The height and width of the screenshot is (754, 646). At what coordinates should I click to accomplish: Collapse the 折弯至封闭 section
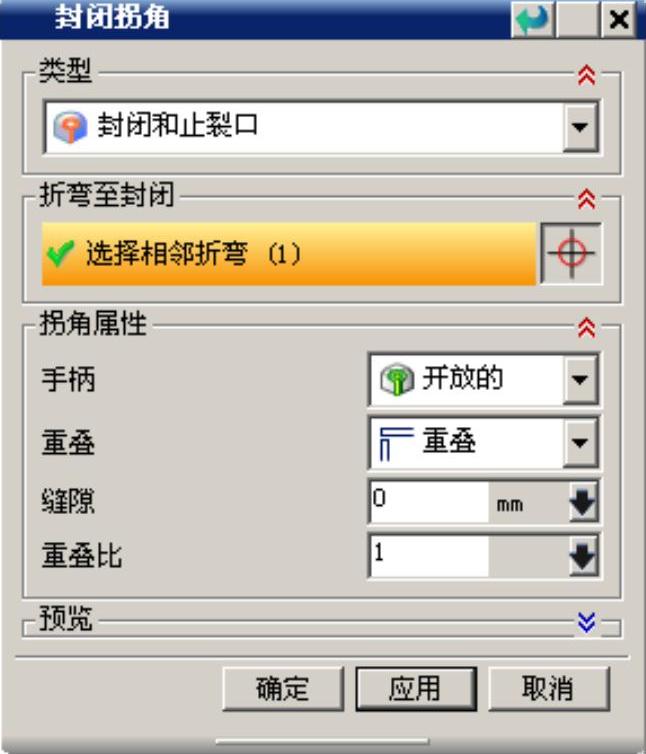point(586,199)
